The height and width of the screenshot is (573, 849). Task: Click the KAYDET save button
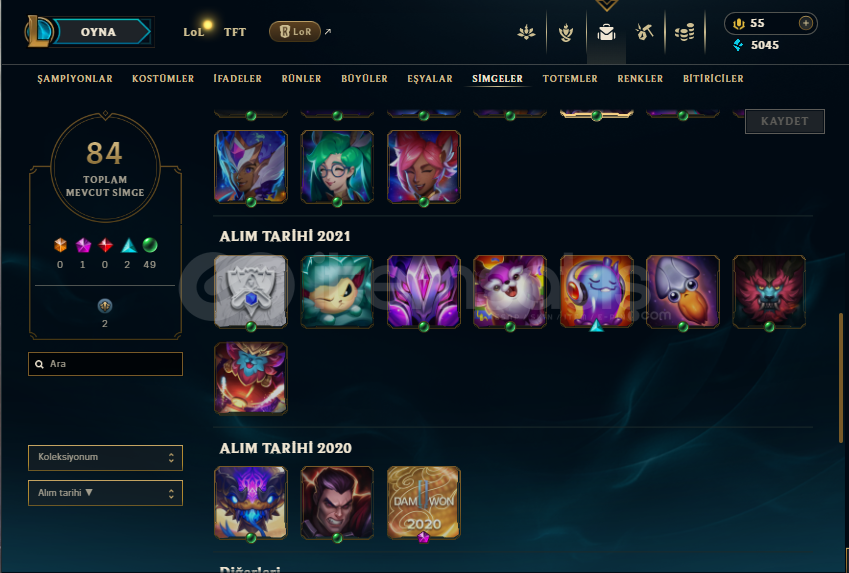pos(785,121)
